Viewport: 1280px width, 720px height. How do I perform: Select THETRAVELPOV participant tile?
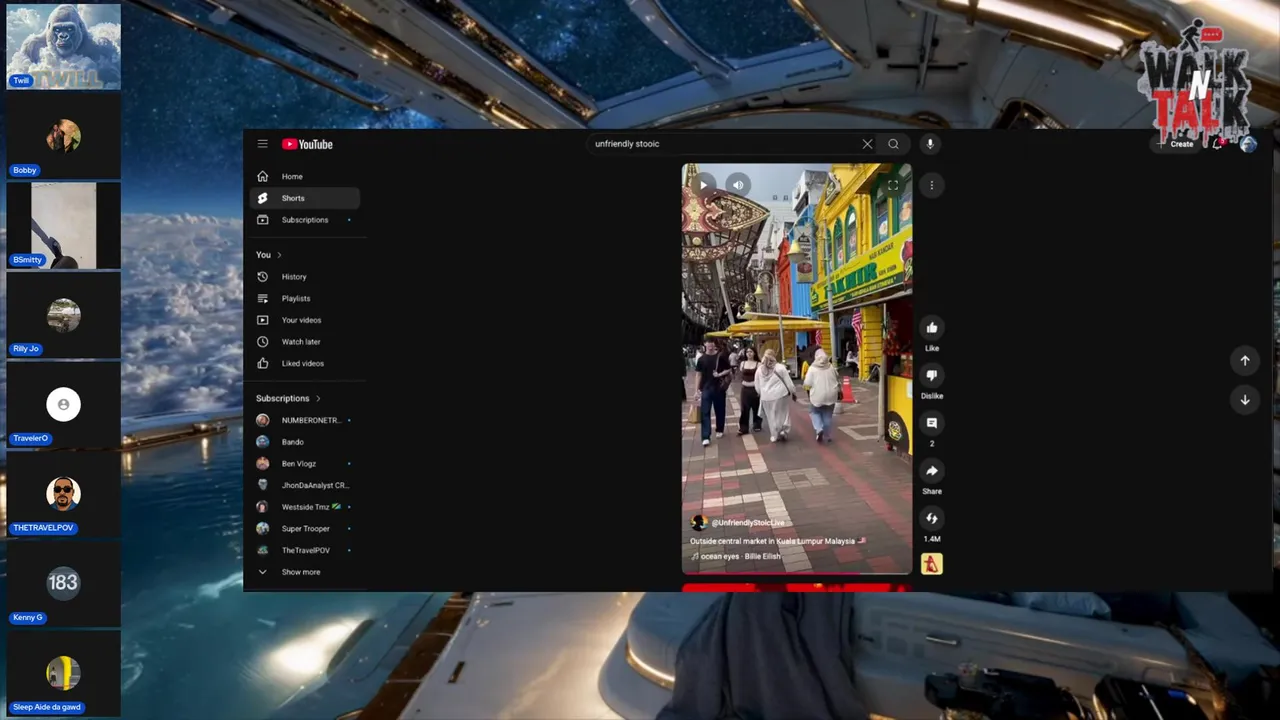(63, 494)
